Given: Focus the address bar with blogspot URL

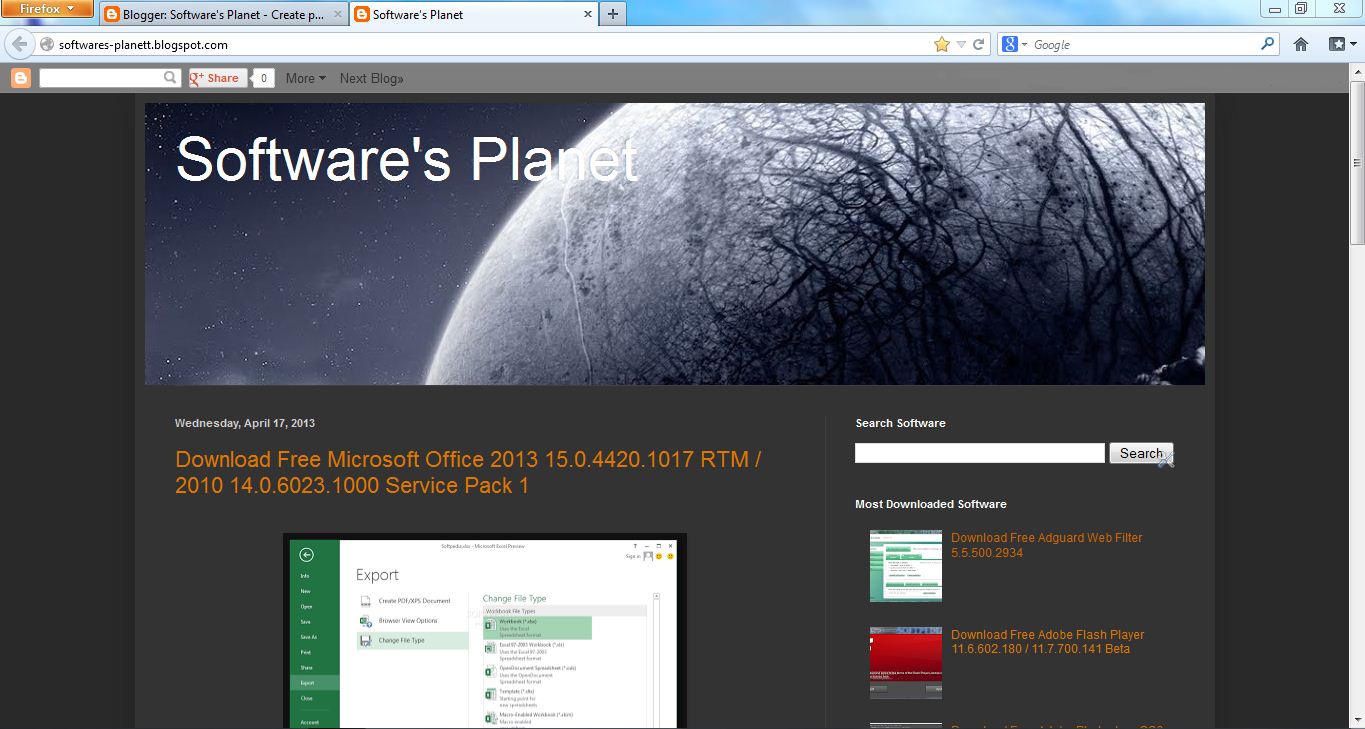Looking at the screenshot, I should pyautogui.click(x=490, y=45).
